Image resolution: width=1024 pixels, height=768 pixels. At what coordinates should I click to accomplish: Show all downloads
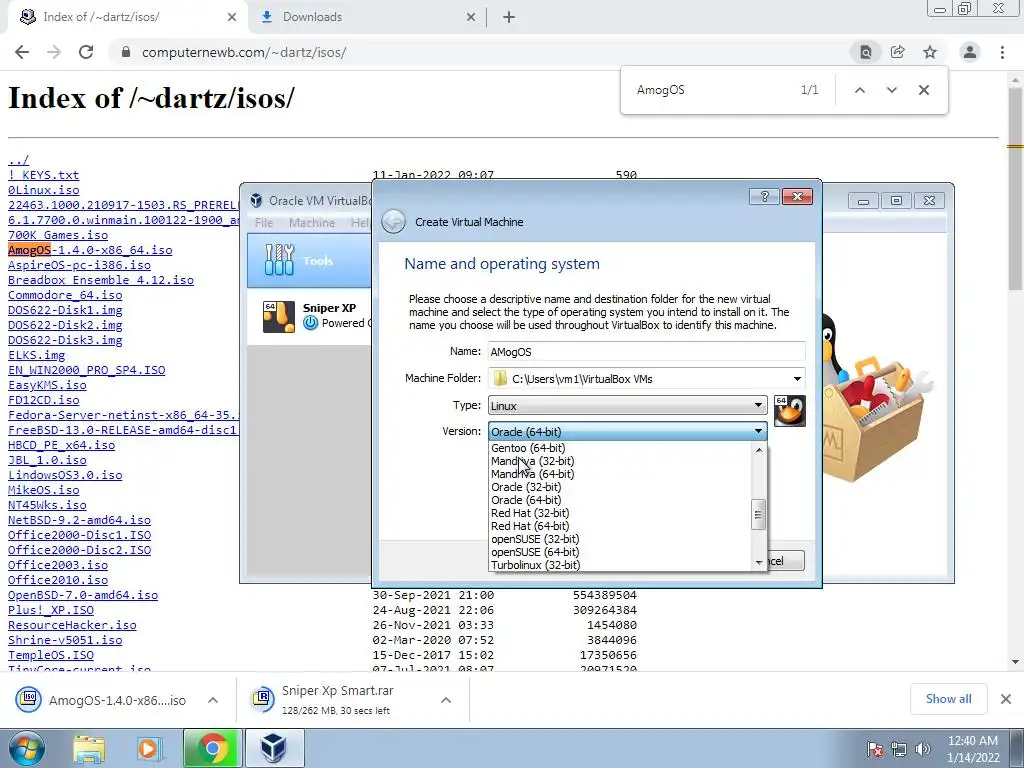tap(948, 699)
